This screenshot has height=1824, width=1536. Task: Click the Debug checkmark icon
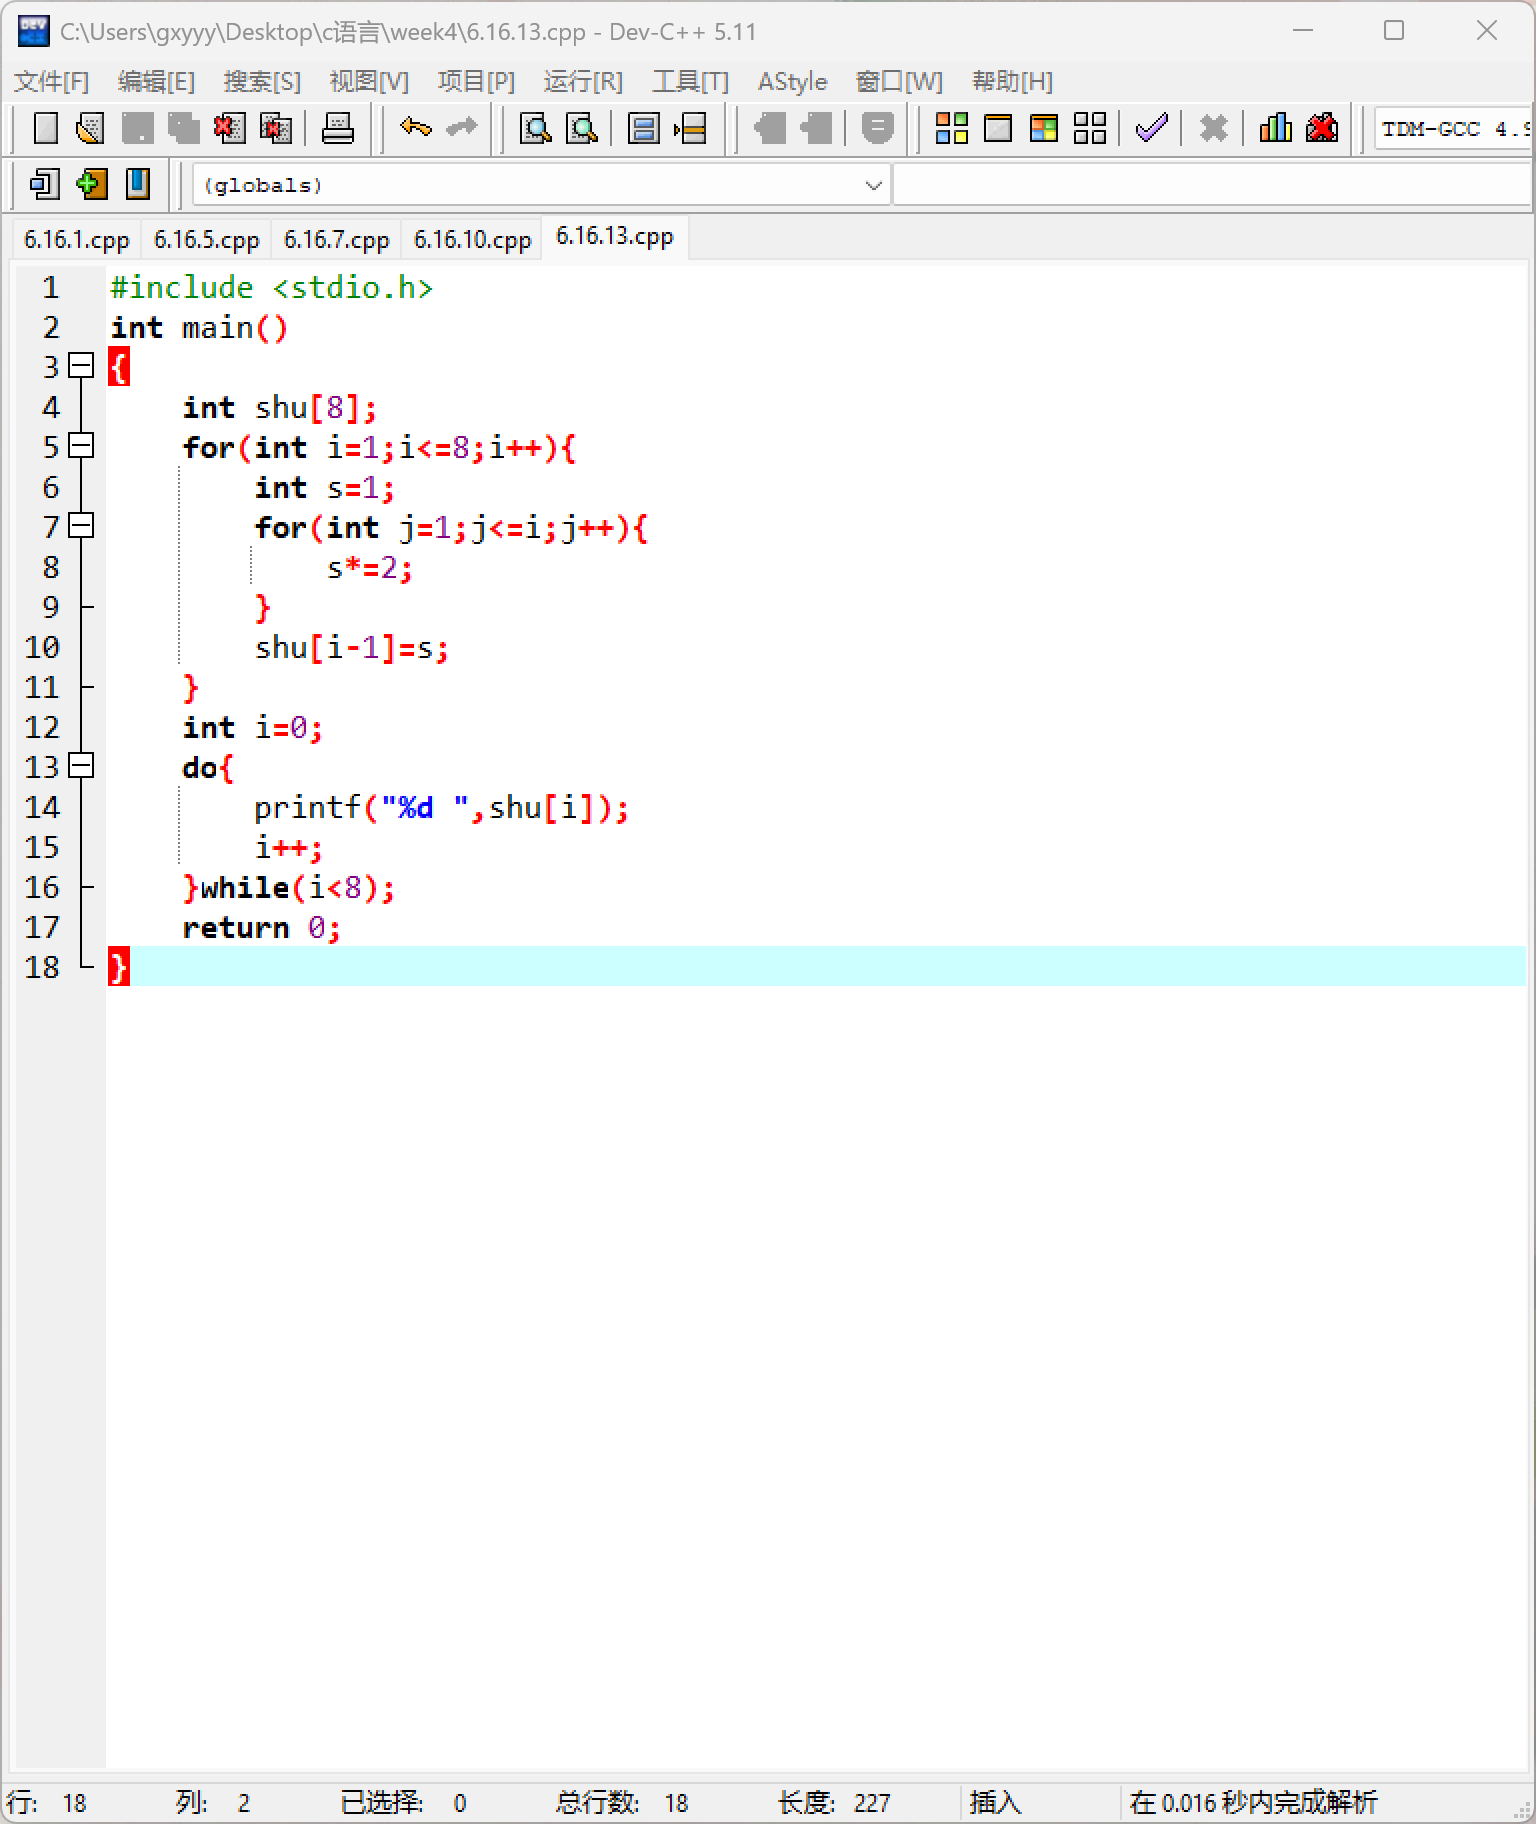[x=1152, y=128]
